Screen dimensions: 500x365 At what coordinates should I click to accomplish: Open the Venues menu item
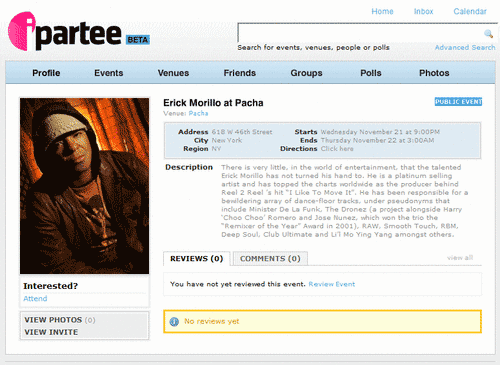(x=173, y=73)
